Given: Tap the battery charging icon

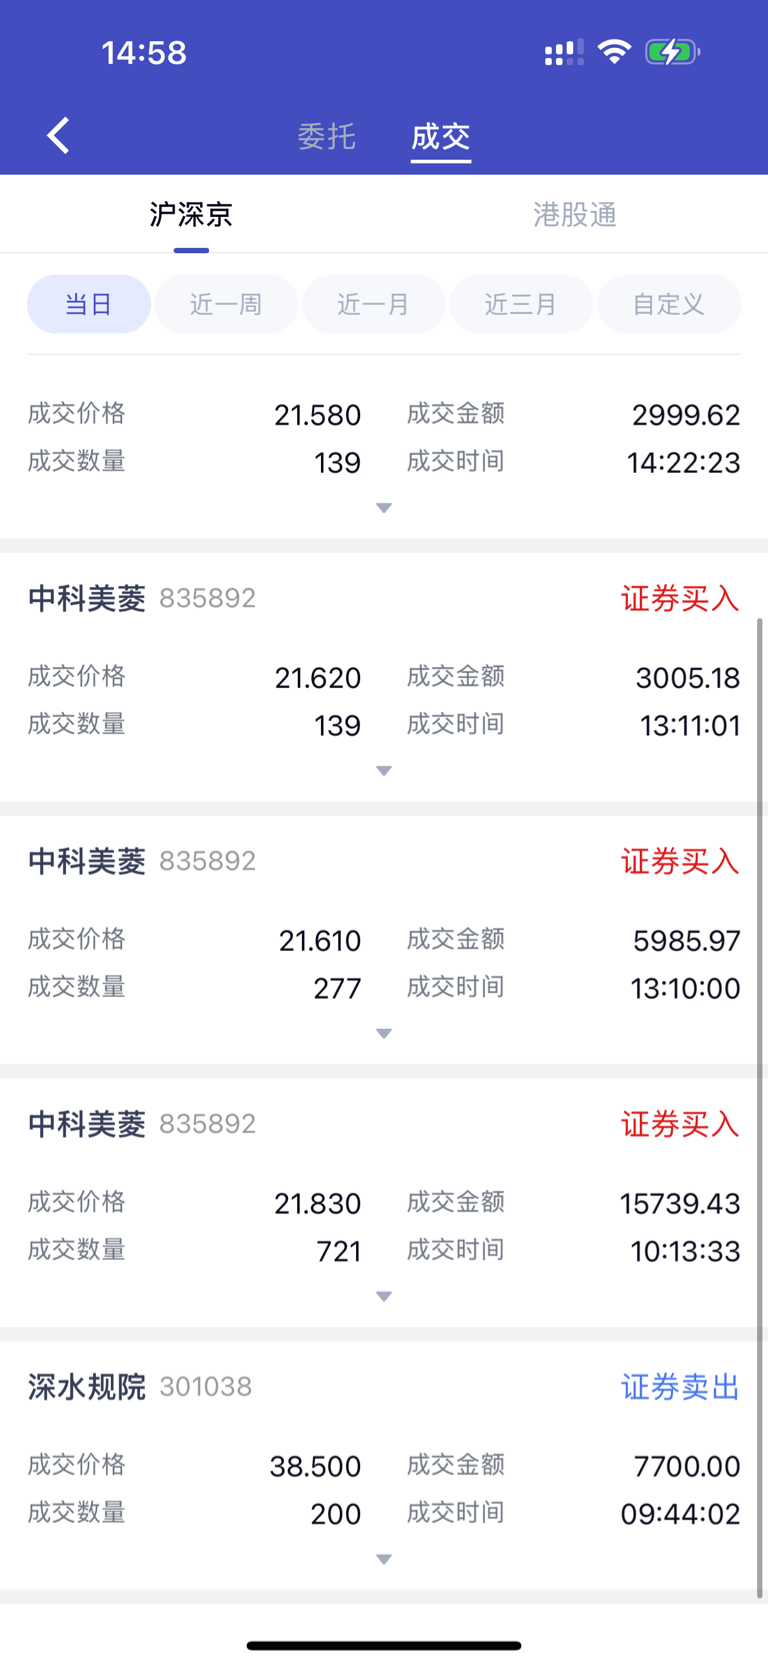Looking at the screenshot, I should click(x=672, y=52).
